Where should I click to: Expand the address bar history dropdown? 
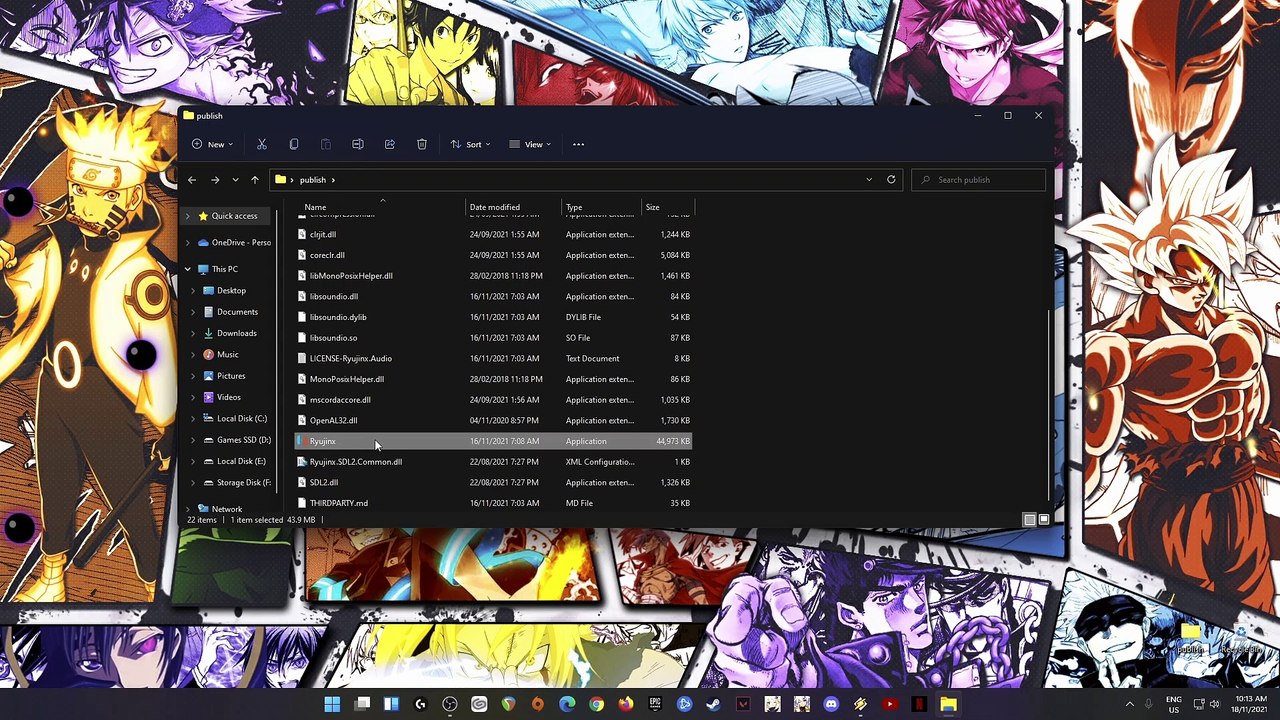tap(869, 180)
